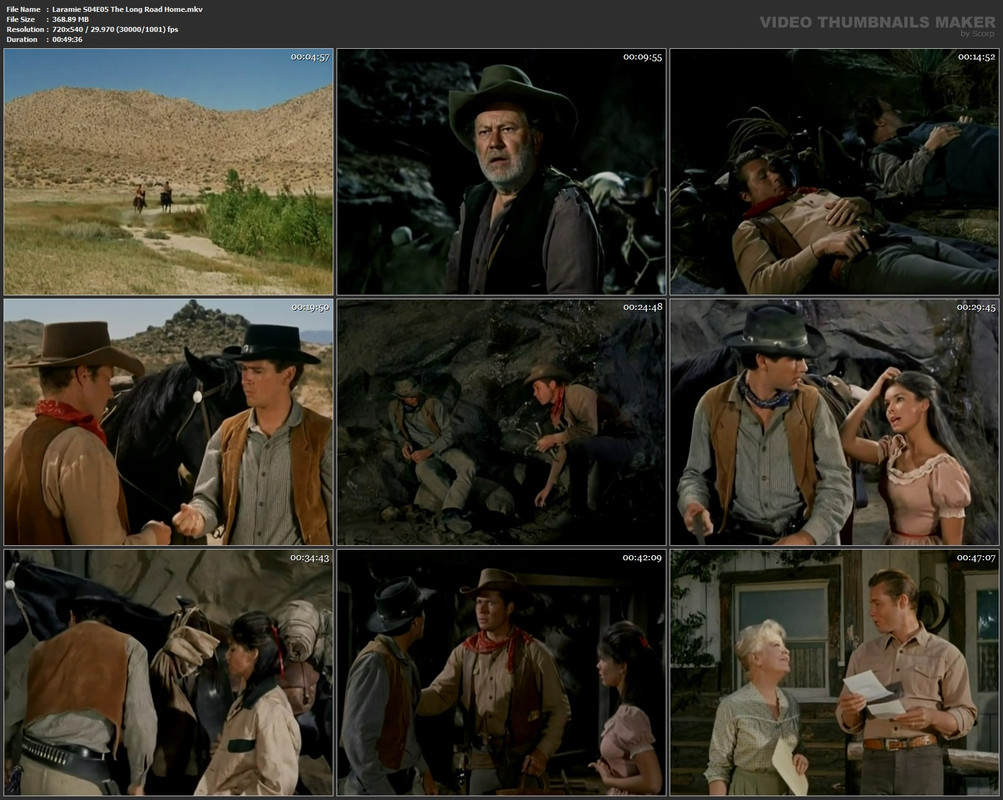
Task: Open the thumbnail at 00:29:45
Action: 834,422
